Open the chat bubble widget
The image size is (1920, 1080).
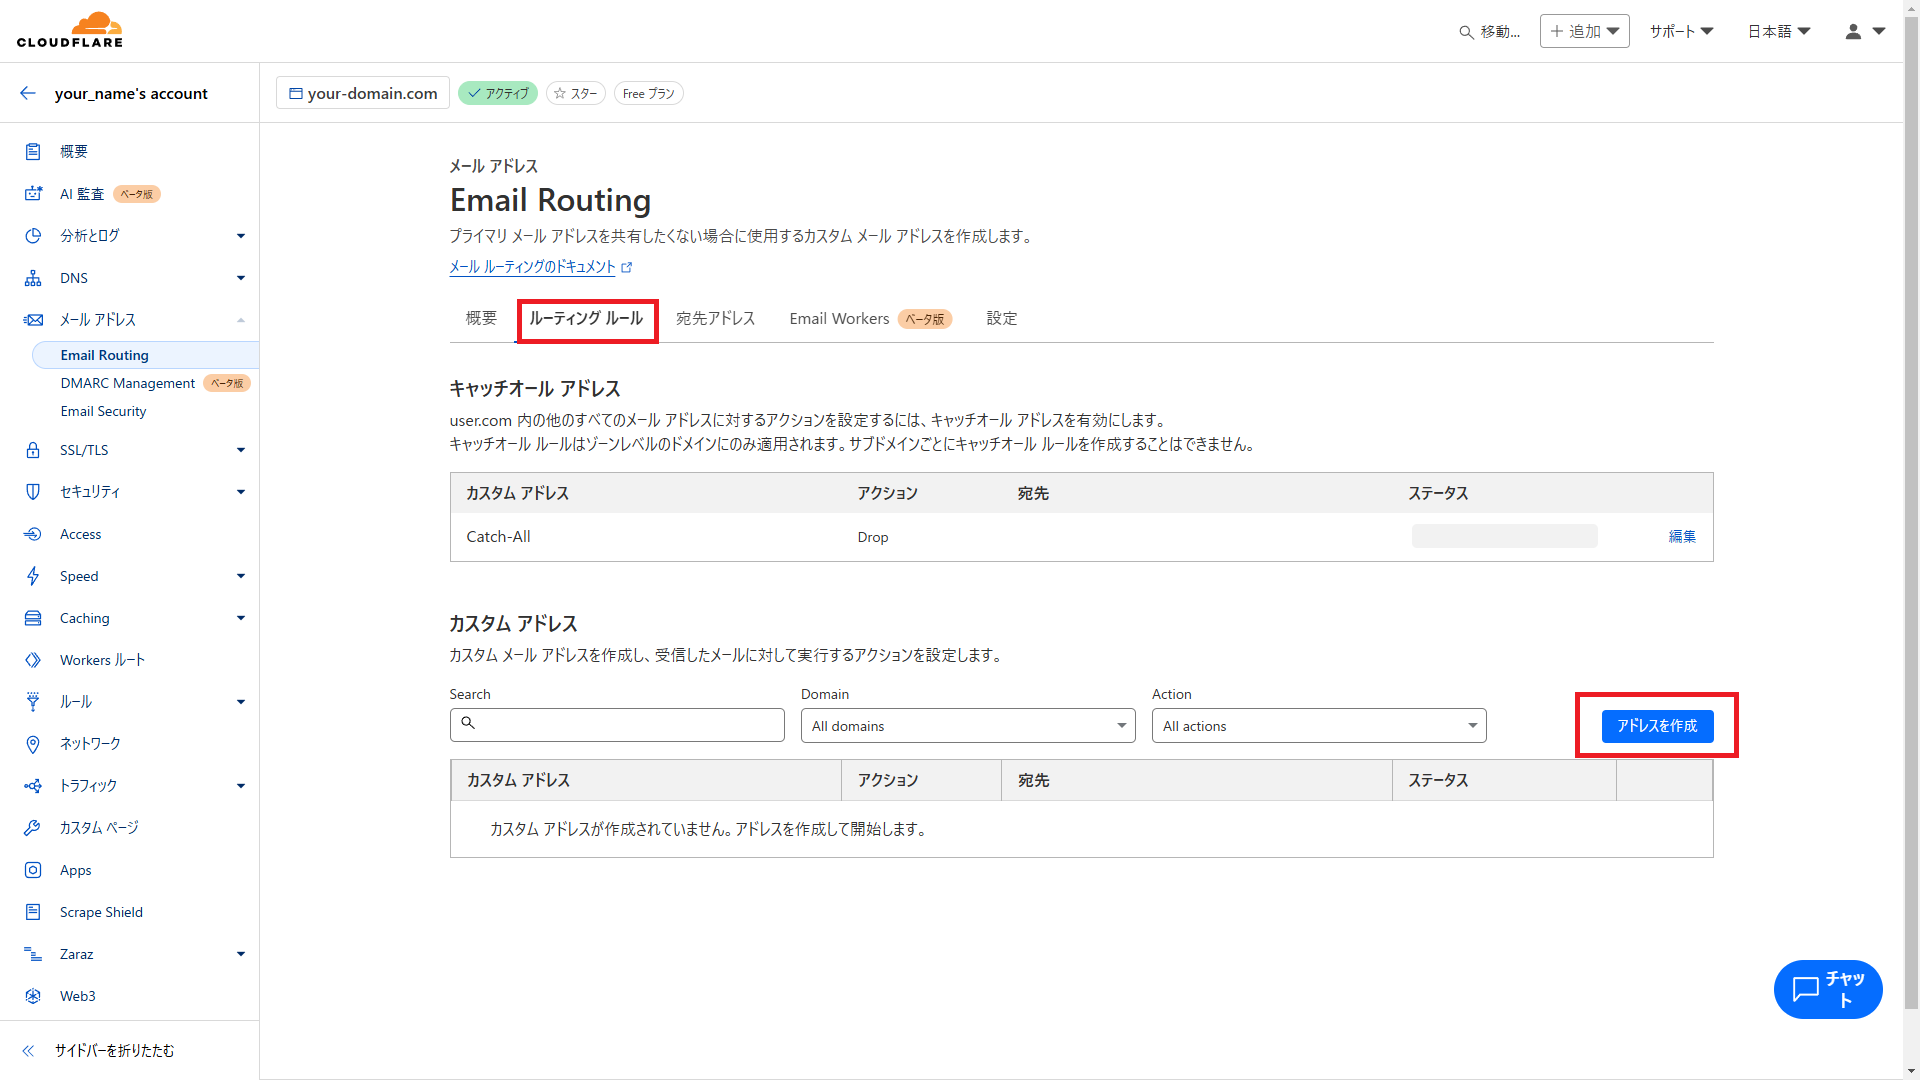[x=1827, y=989]
